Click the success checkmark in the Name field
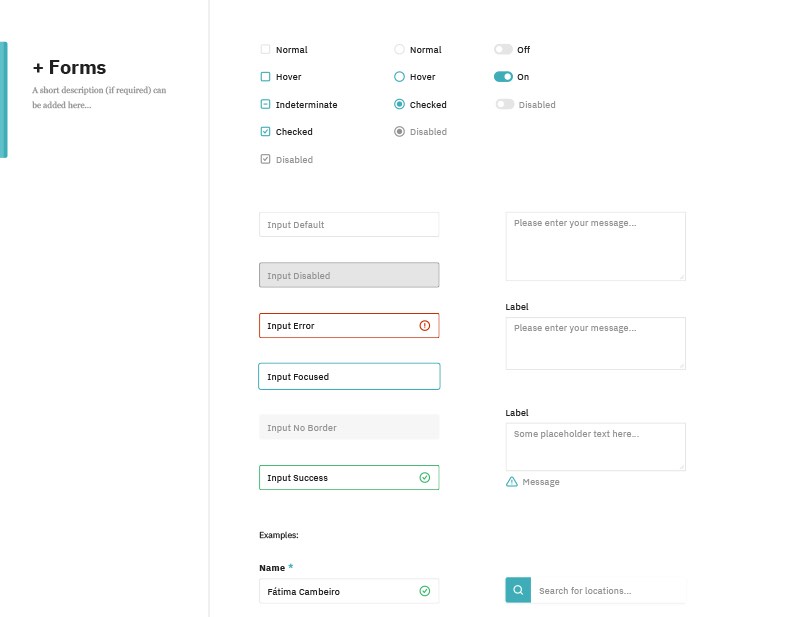 [424, 592]
